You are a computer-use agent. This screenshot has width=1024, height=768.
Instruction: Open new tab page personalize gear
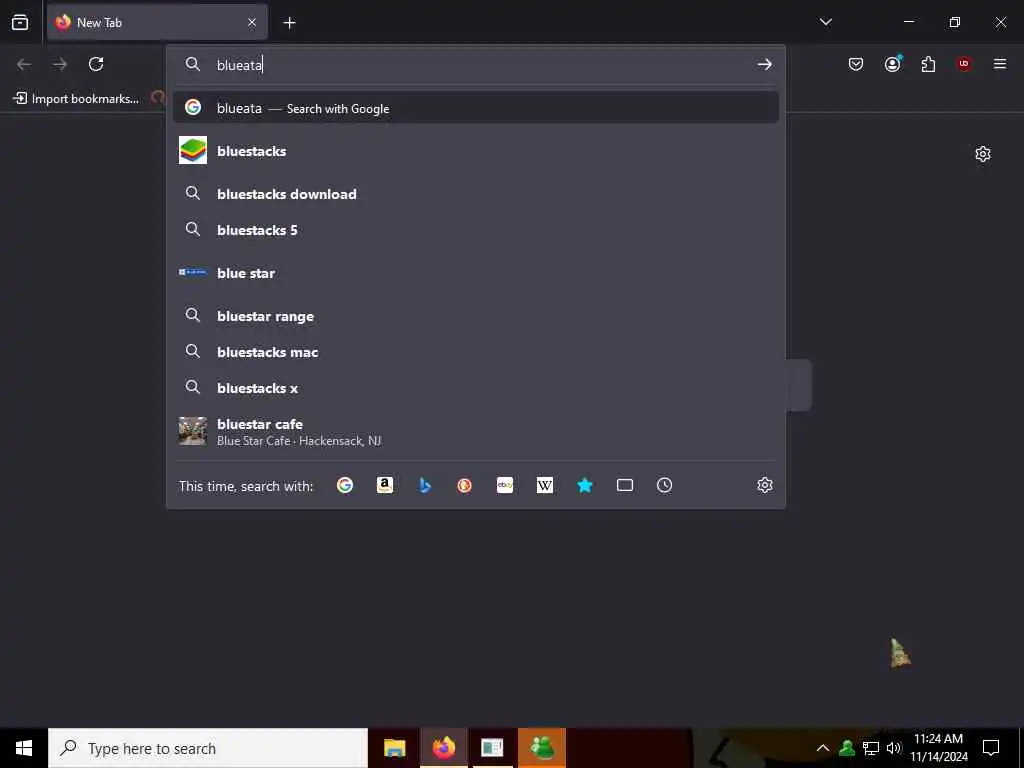tap(982, 154)
